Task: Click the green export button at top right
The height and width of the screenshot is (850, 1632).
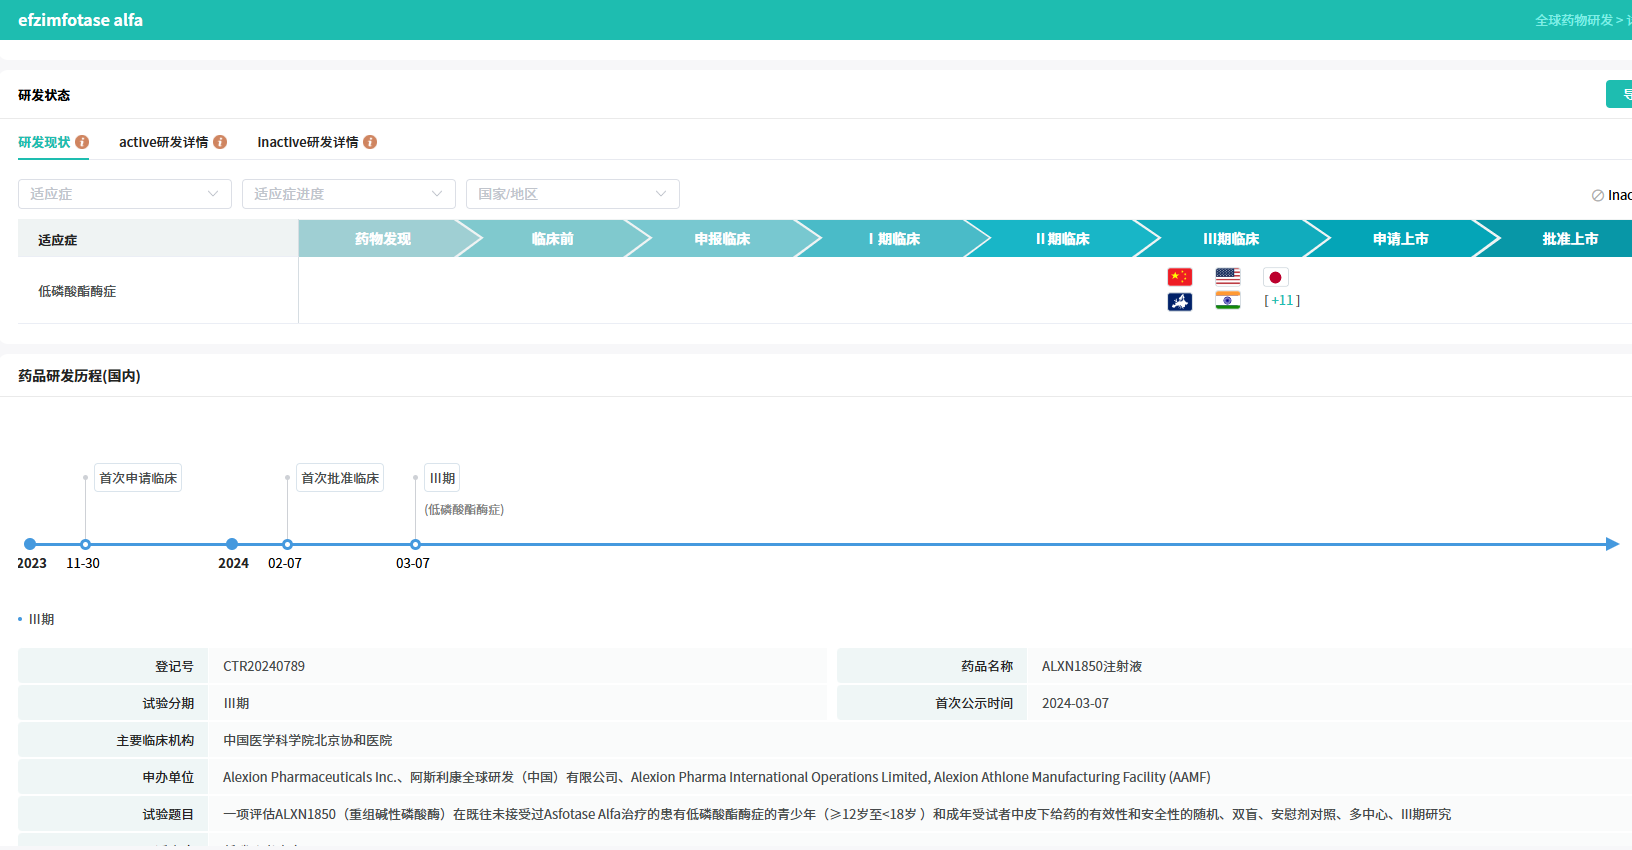Action: click(x=1620, y=94)
